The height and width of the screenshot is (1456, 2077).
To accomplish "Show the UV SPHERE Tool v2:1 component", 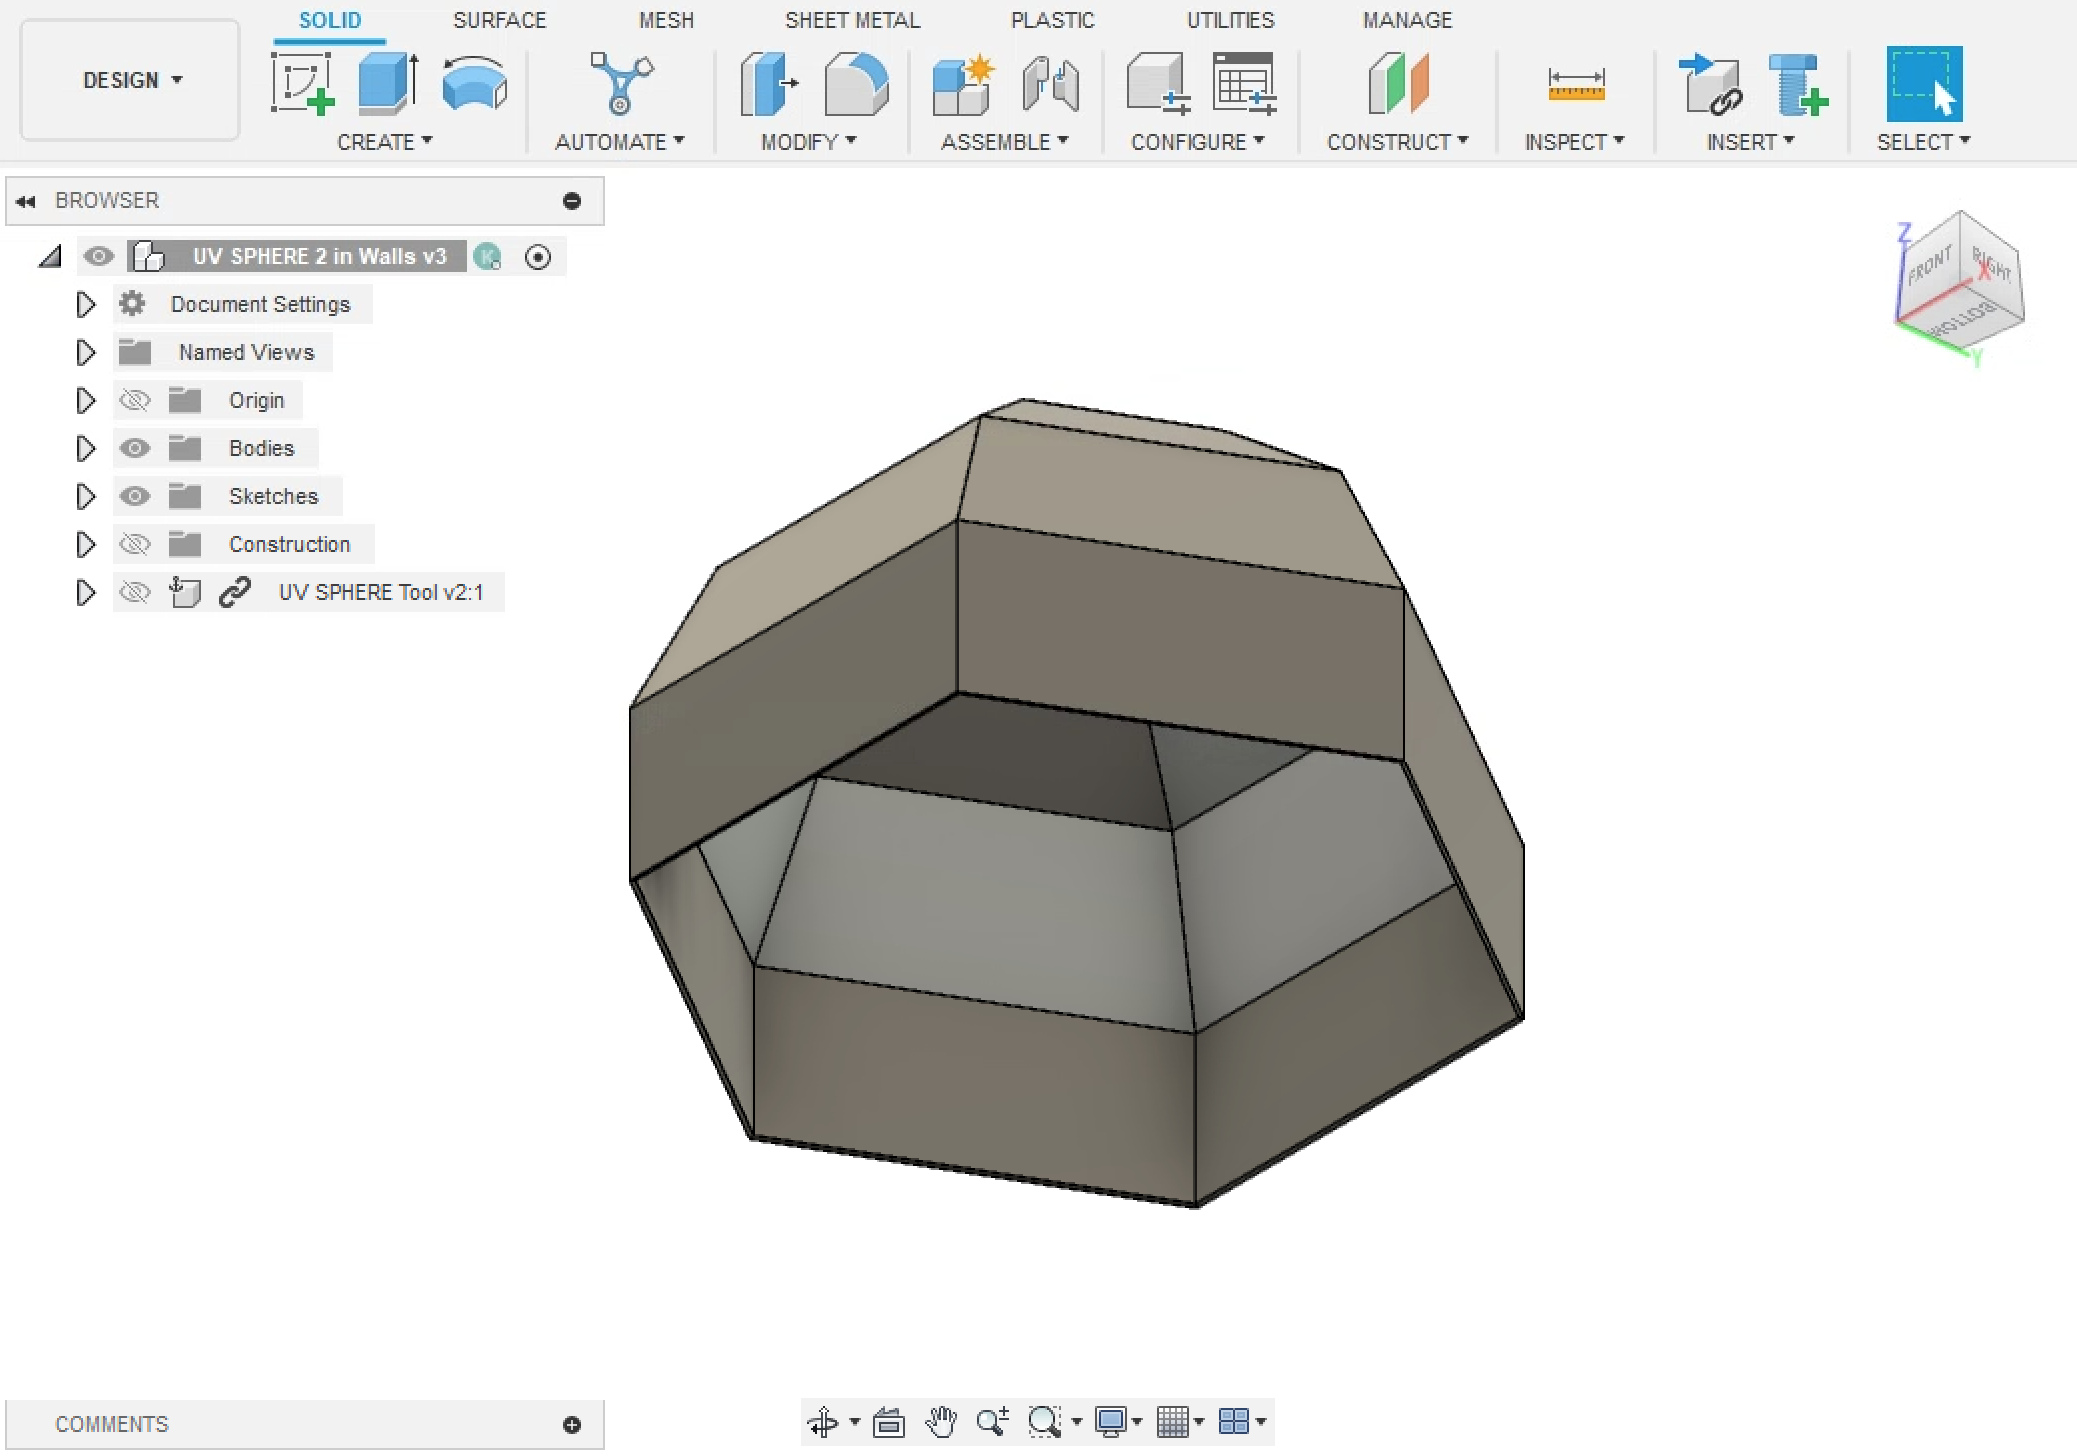I will [x=135, y=592].
